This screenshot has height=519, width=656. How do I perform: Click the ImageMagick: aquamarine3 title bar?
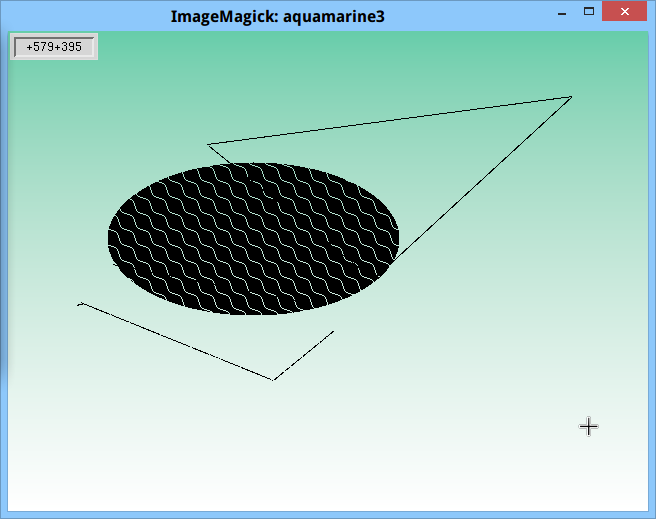point(277,16)
